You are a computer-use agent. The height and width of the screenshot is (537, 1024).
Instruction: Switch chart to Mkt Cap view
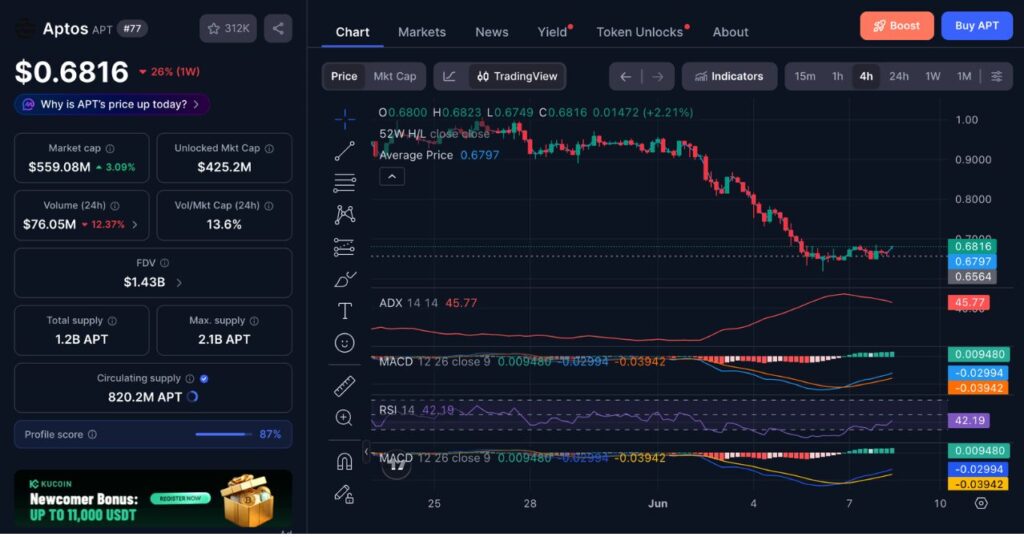click(394, 76)
